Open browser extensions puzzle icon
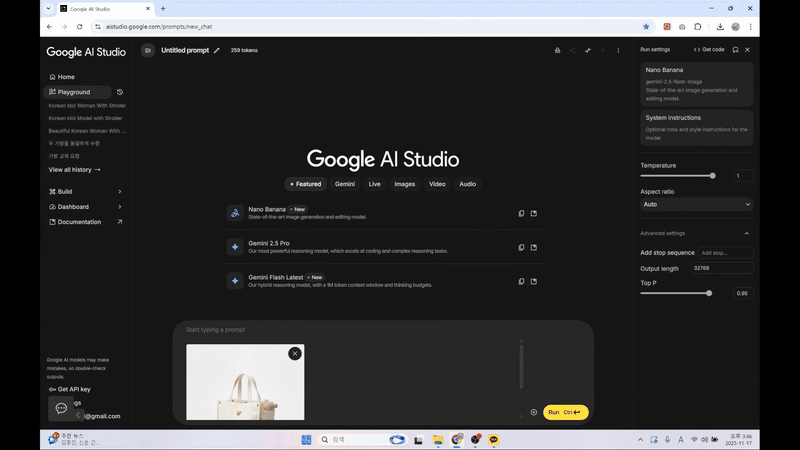Viewport: 800px width, 450px height. pyautogui.click(x=697, y=27)
